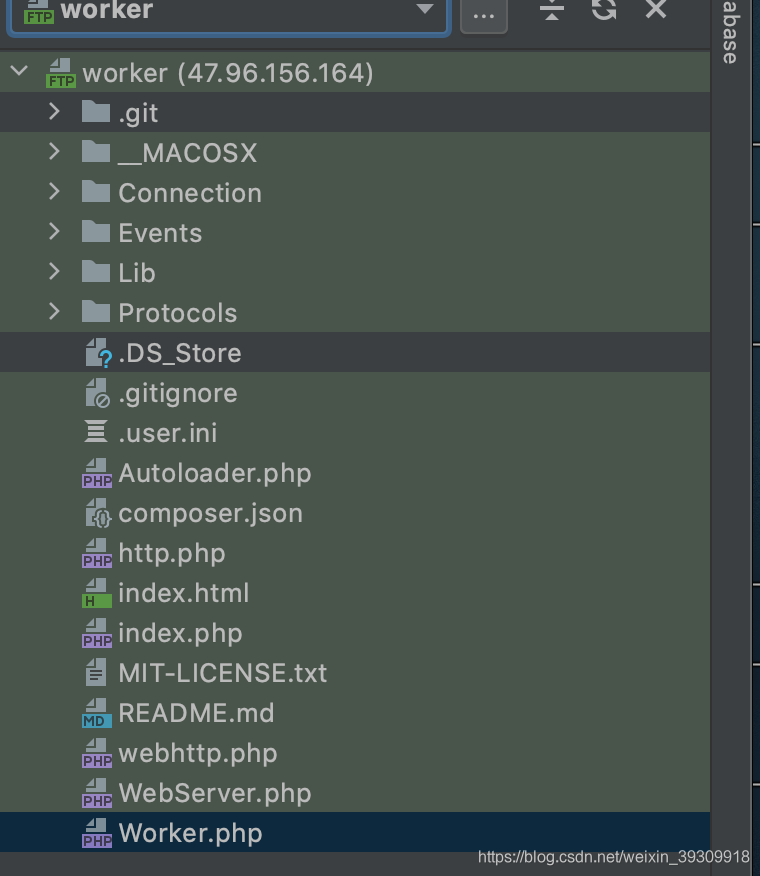This screenshot has width=760, height=876.
Task: Click the text file icon beside .user.ini
Action: [x=97, y=432]
